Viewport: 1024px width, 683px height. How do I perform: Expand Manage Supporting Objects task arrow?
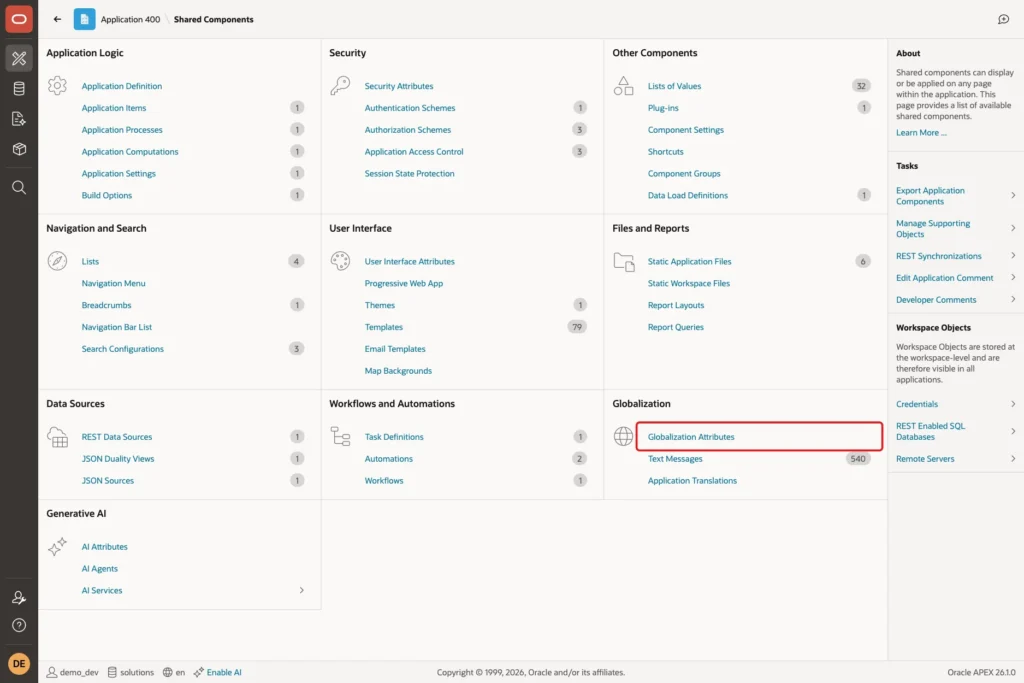(x=1013, y=228)
